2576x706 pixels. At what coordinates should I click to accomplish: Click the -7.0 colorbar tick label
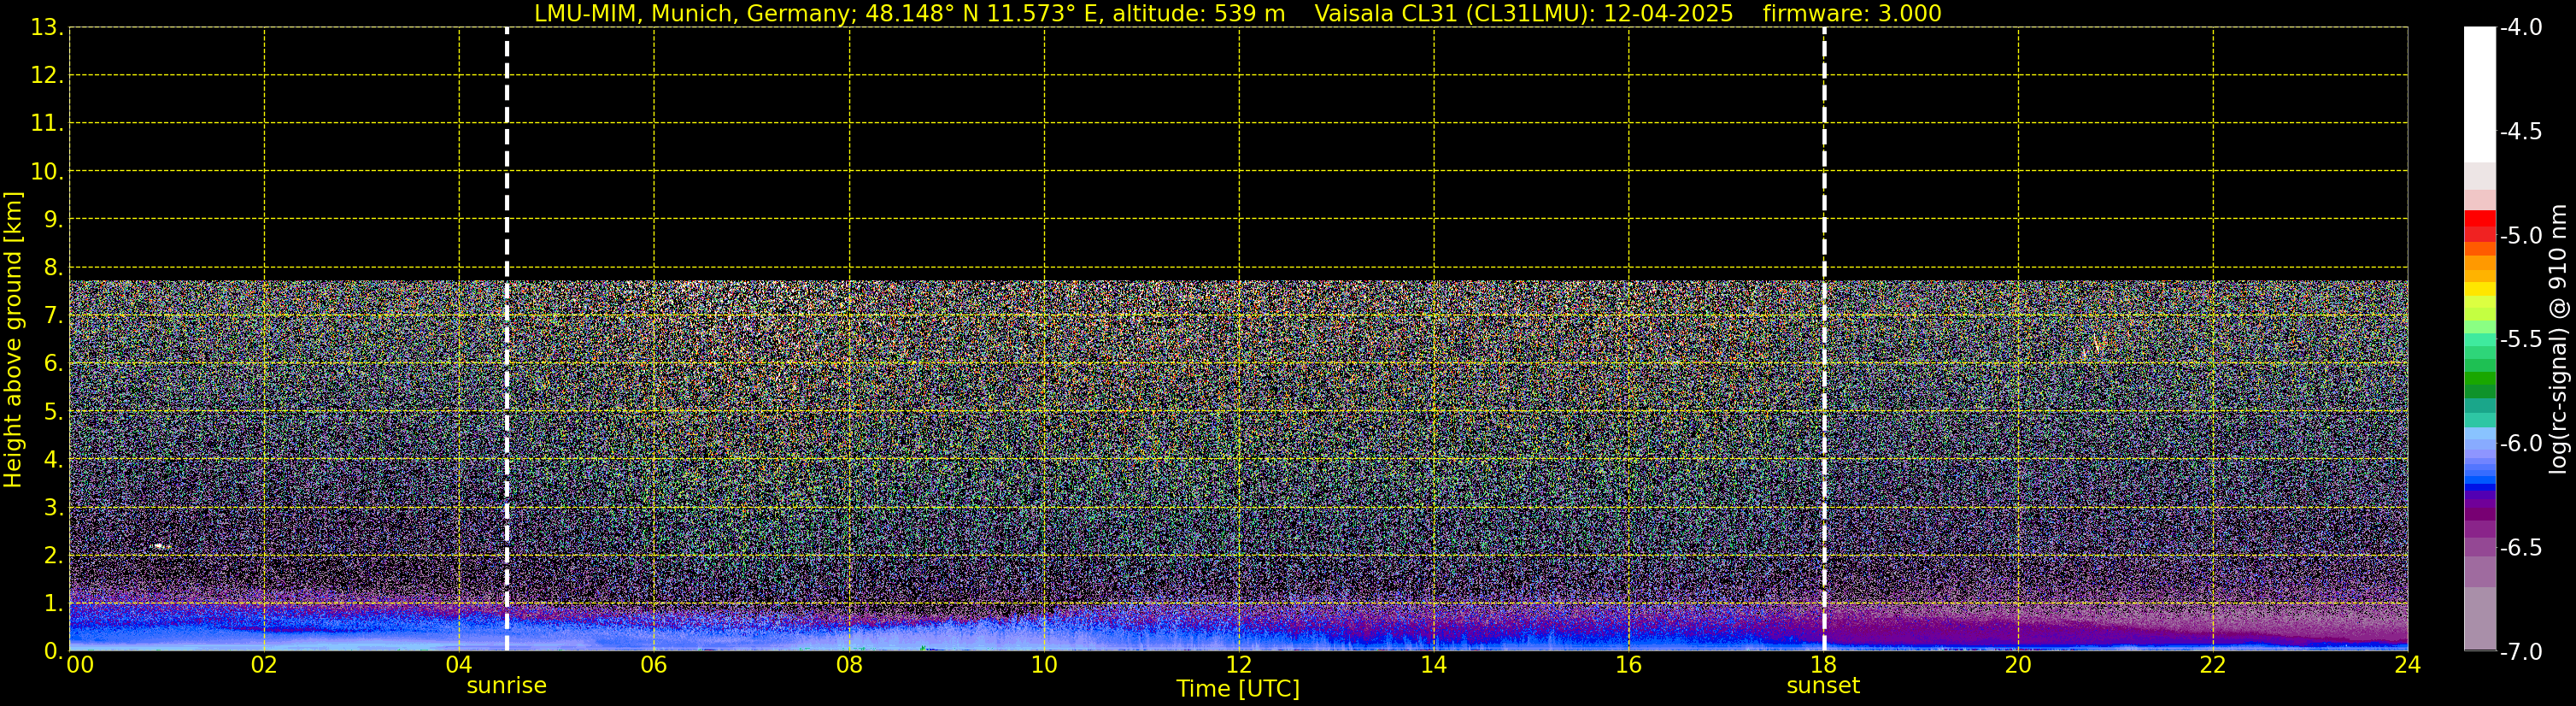(2520, 652)
